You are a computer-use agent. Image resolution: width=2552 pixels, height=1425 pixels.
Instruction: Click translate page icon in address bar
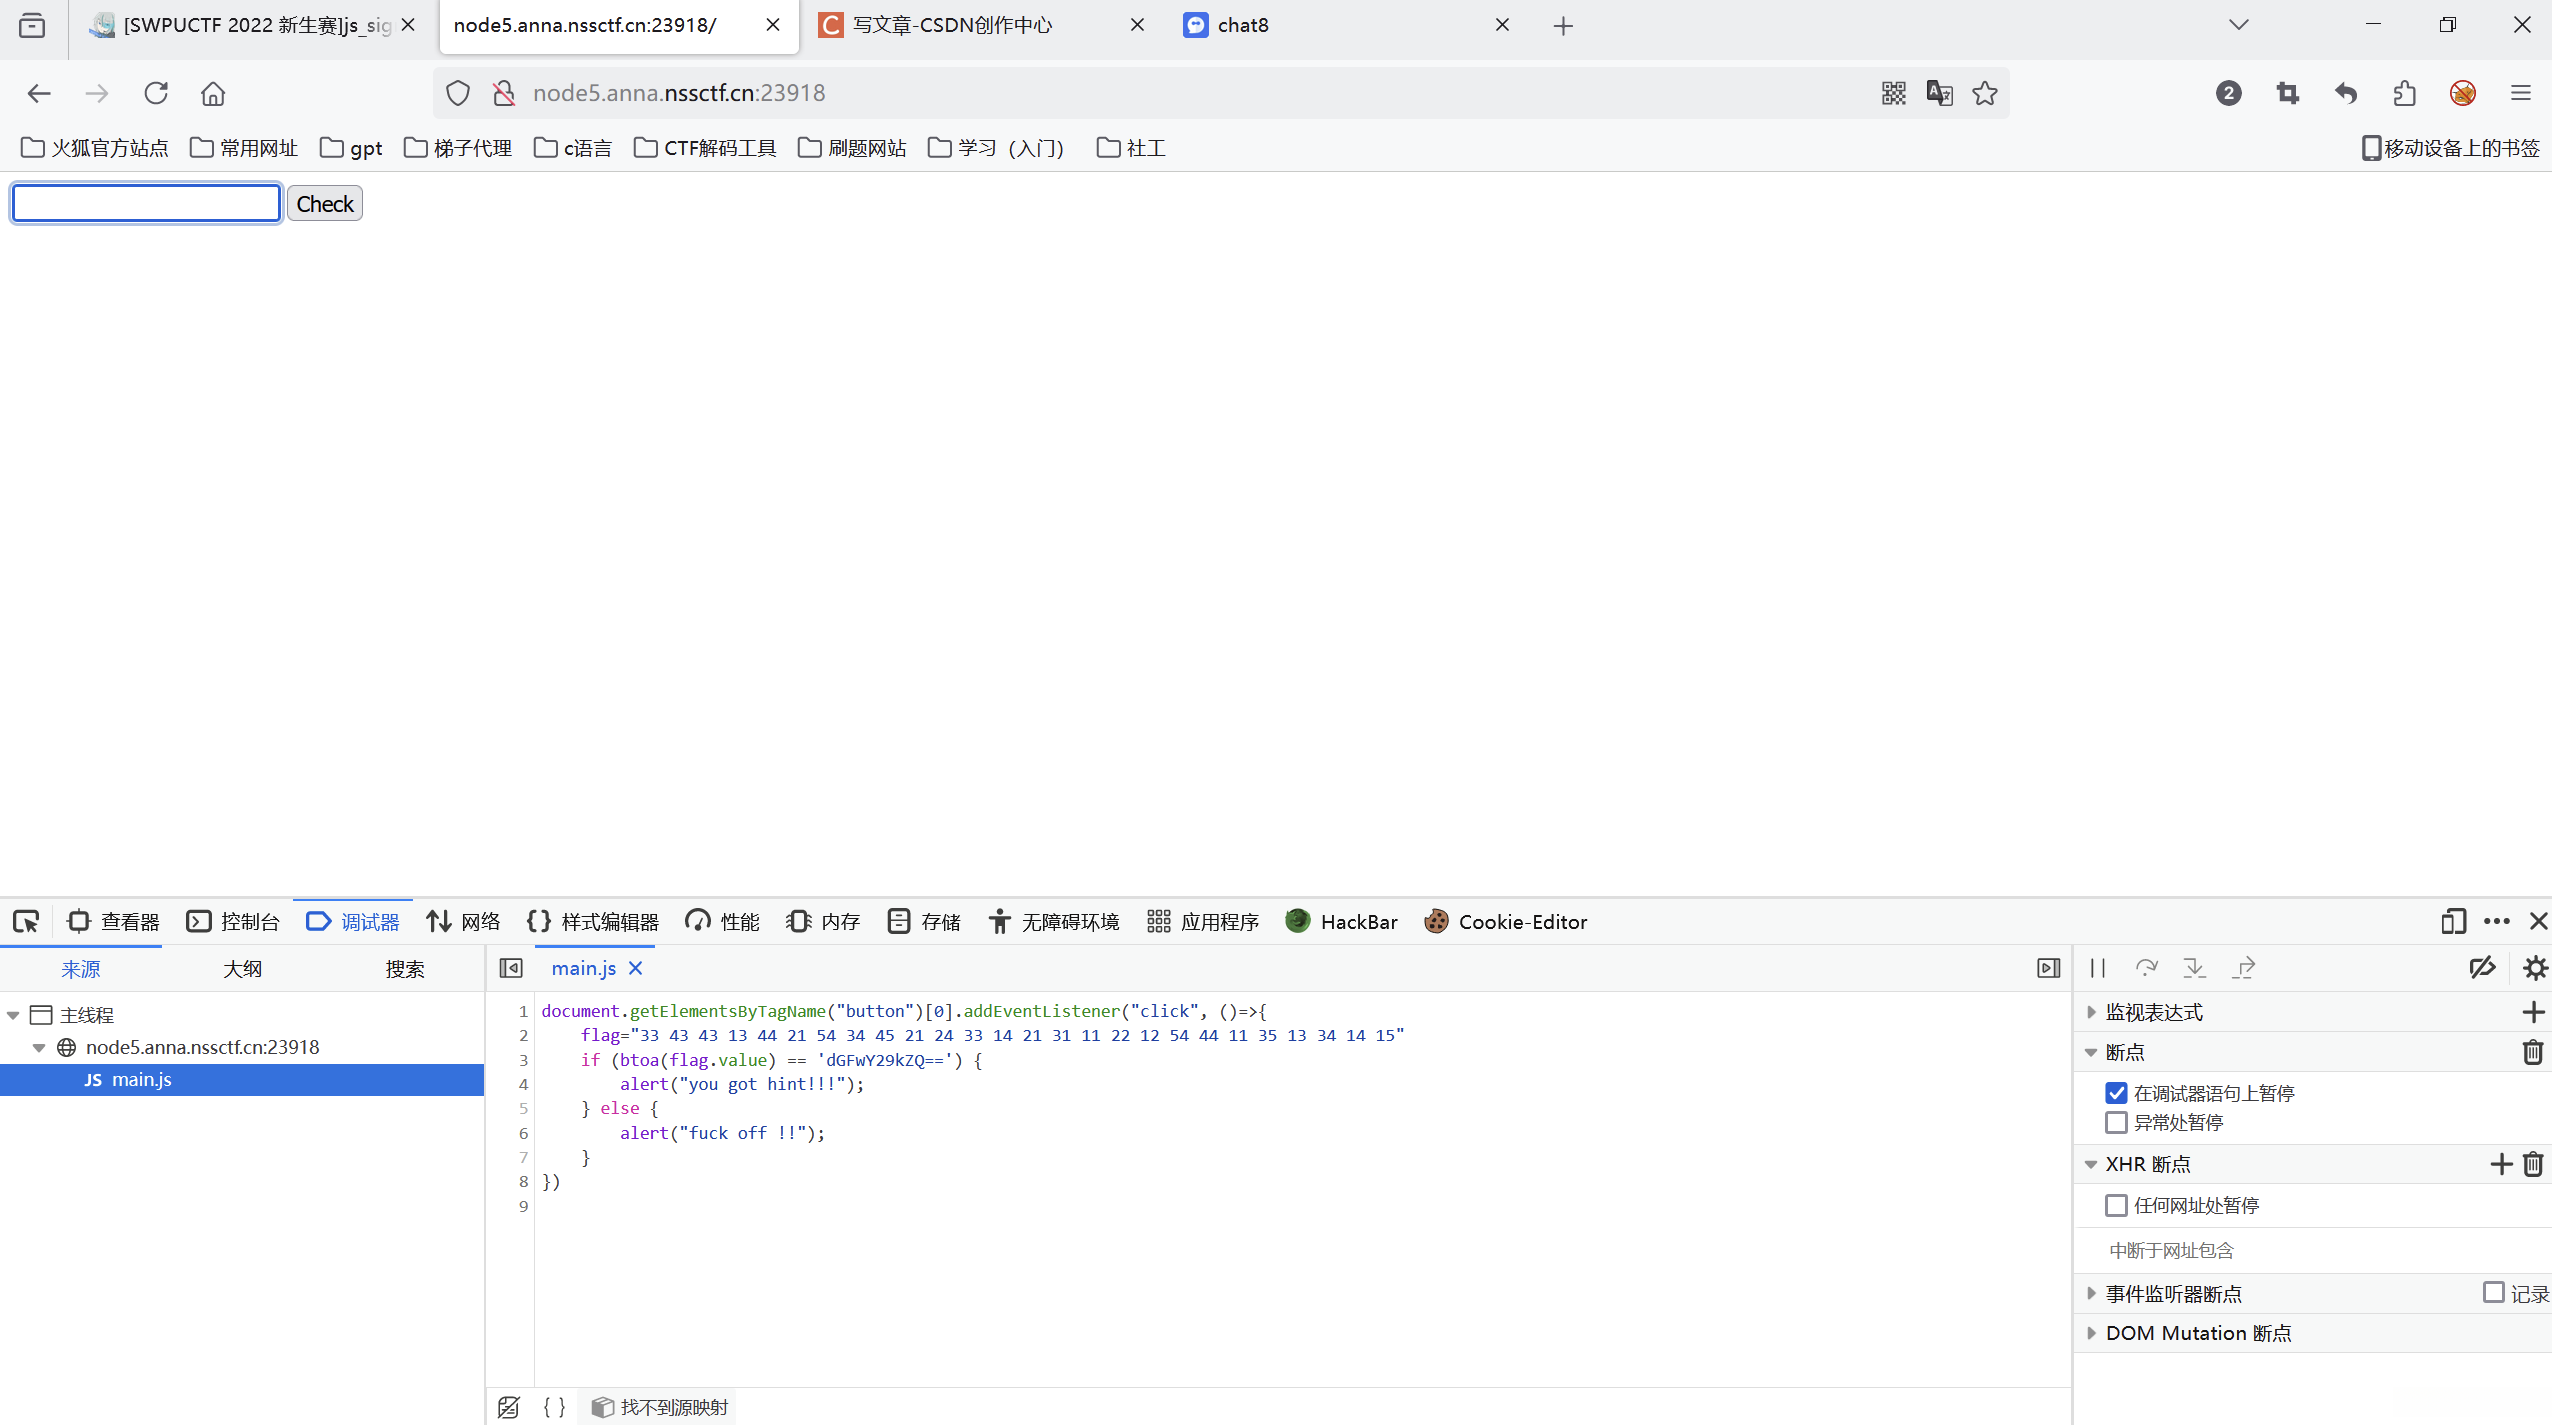1939,93
